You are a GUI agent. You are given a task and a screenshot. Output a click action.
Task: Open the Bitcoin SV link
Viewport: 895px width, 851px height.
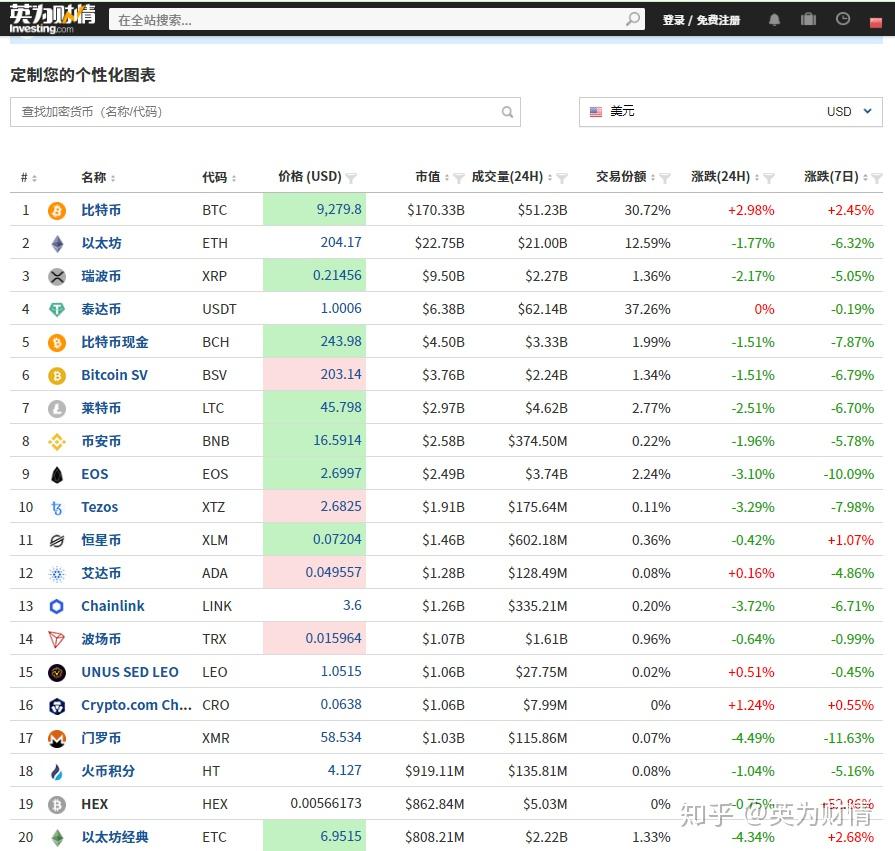tap(114, 375)
